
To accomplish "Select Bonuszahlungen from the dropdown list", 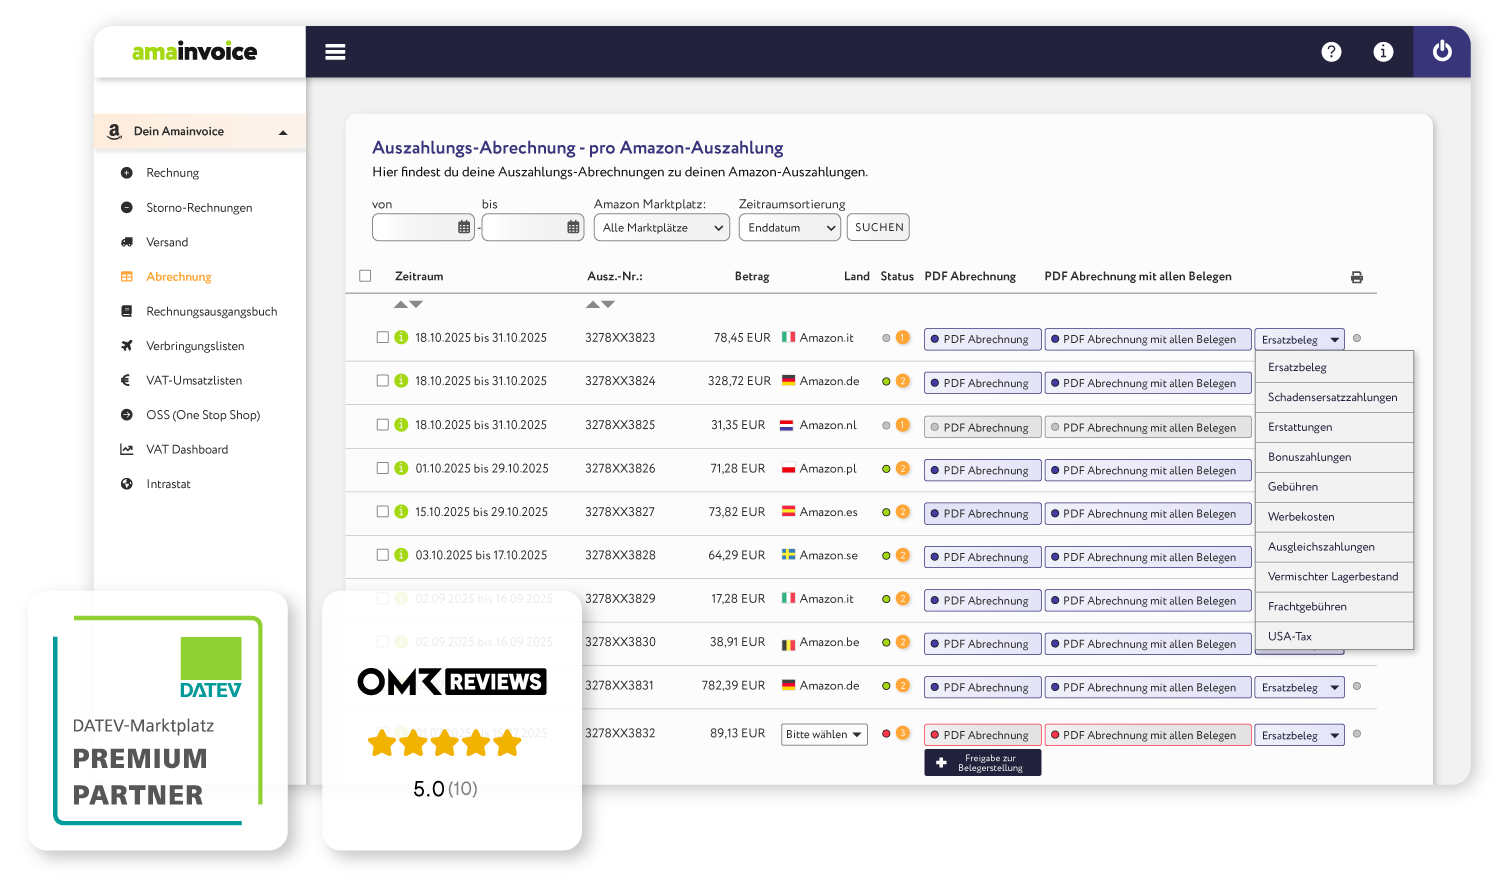I will (1334, 457).
